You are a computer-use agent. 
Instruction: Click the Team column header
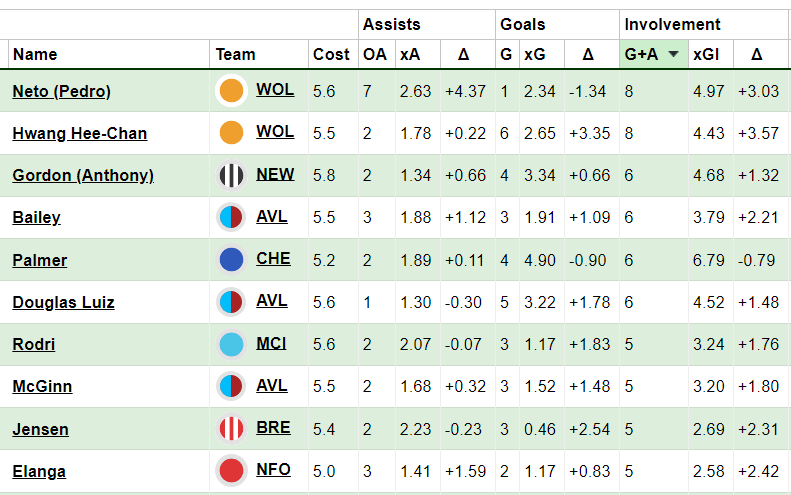(236, 55)
